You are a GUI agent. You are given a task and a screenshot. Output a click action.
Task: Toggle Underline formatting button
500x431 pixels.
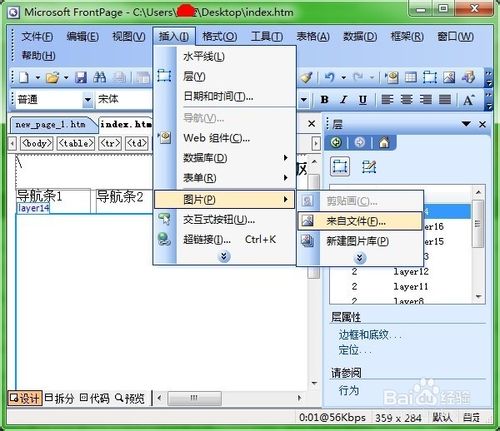pyautogui.click(x=363, y=100)
